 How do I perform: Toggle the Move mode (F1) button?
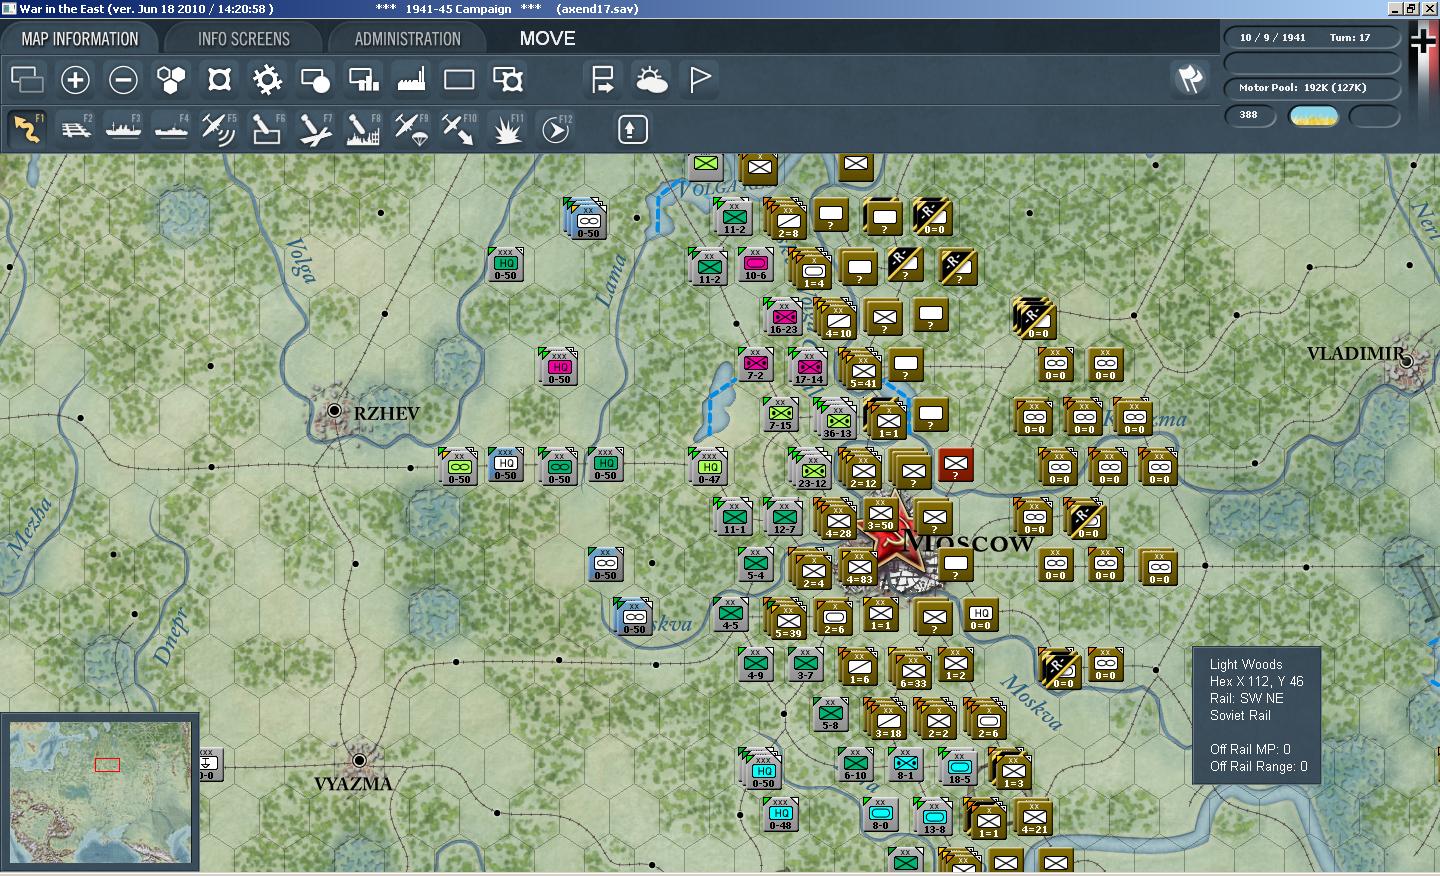pos(27,129)
